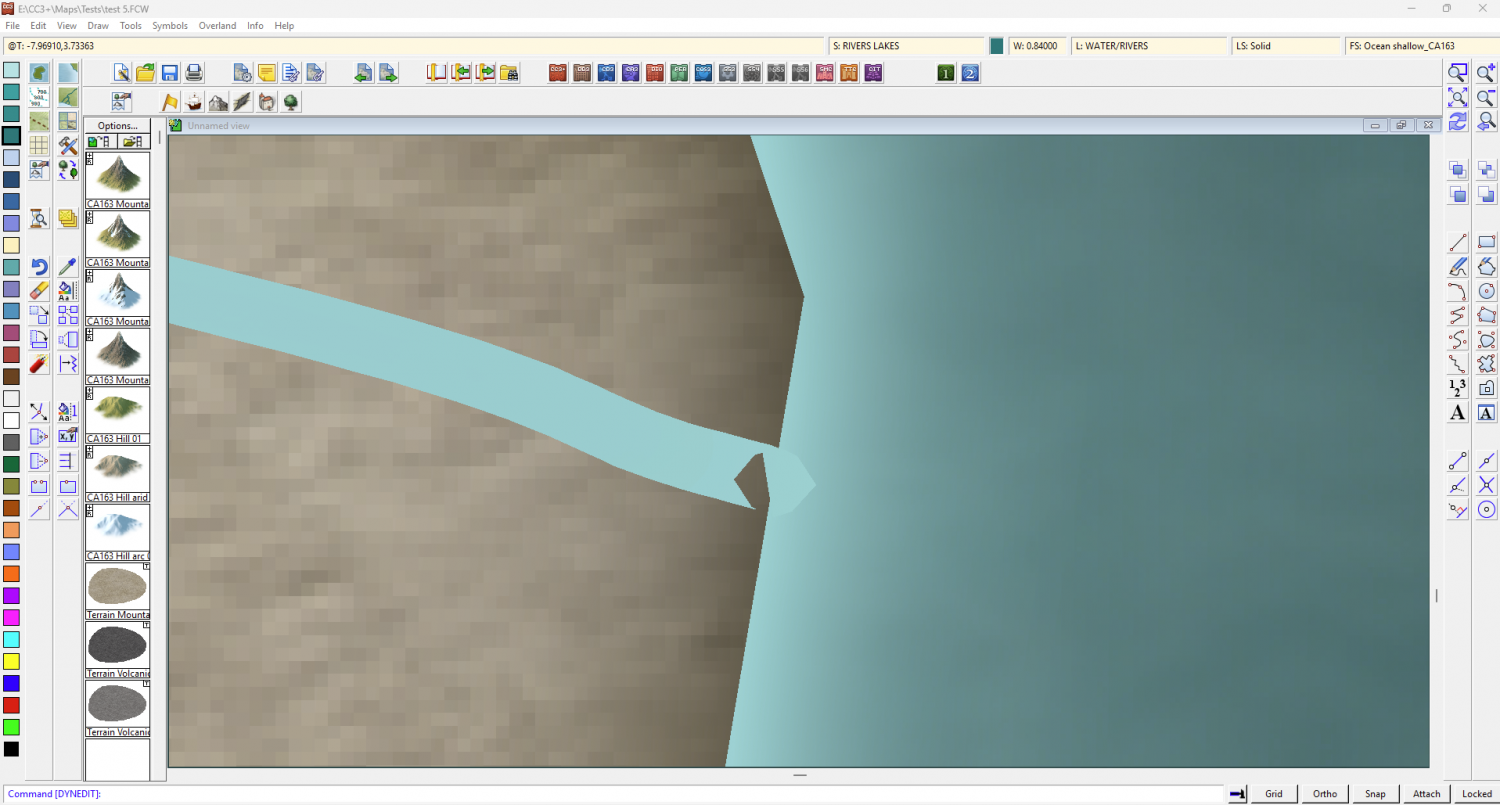Click the Save file icon
This screenshot has height=805, width=1500.
170,72
